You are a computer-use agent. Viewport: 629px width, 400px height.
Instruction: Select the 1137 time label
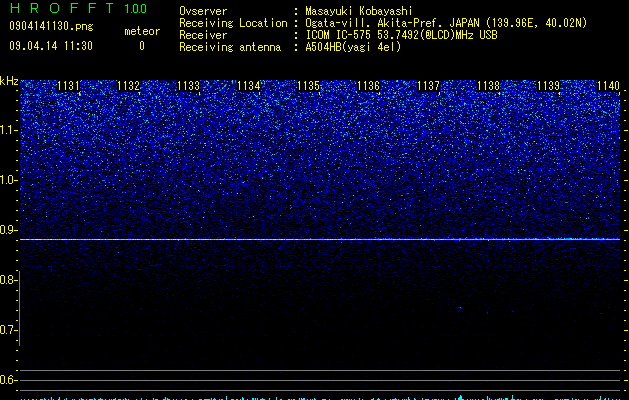pos(428,86)
